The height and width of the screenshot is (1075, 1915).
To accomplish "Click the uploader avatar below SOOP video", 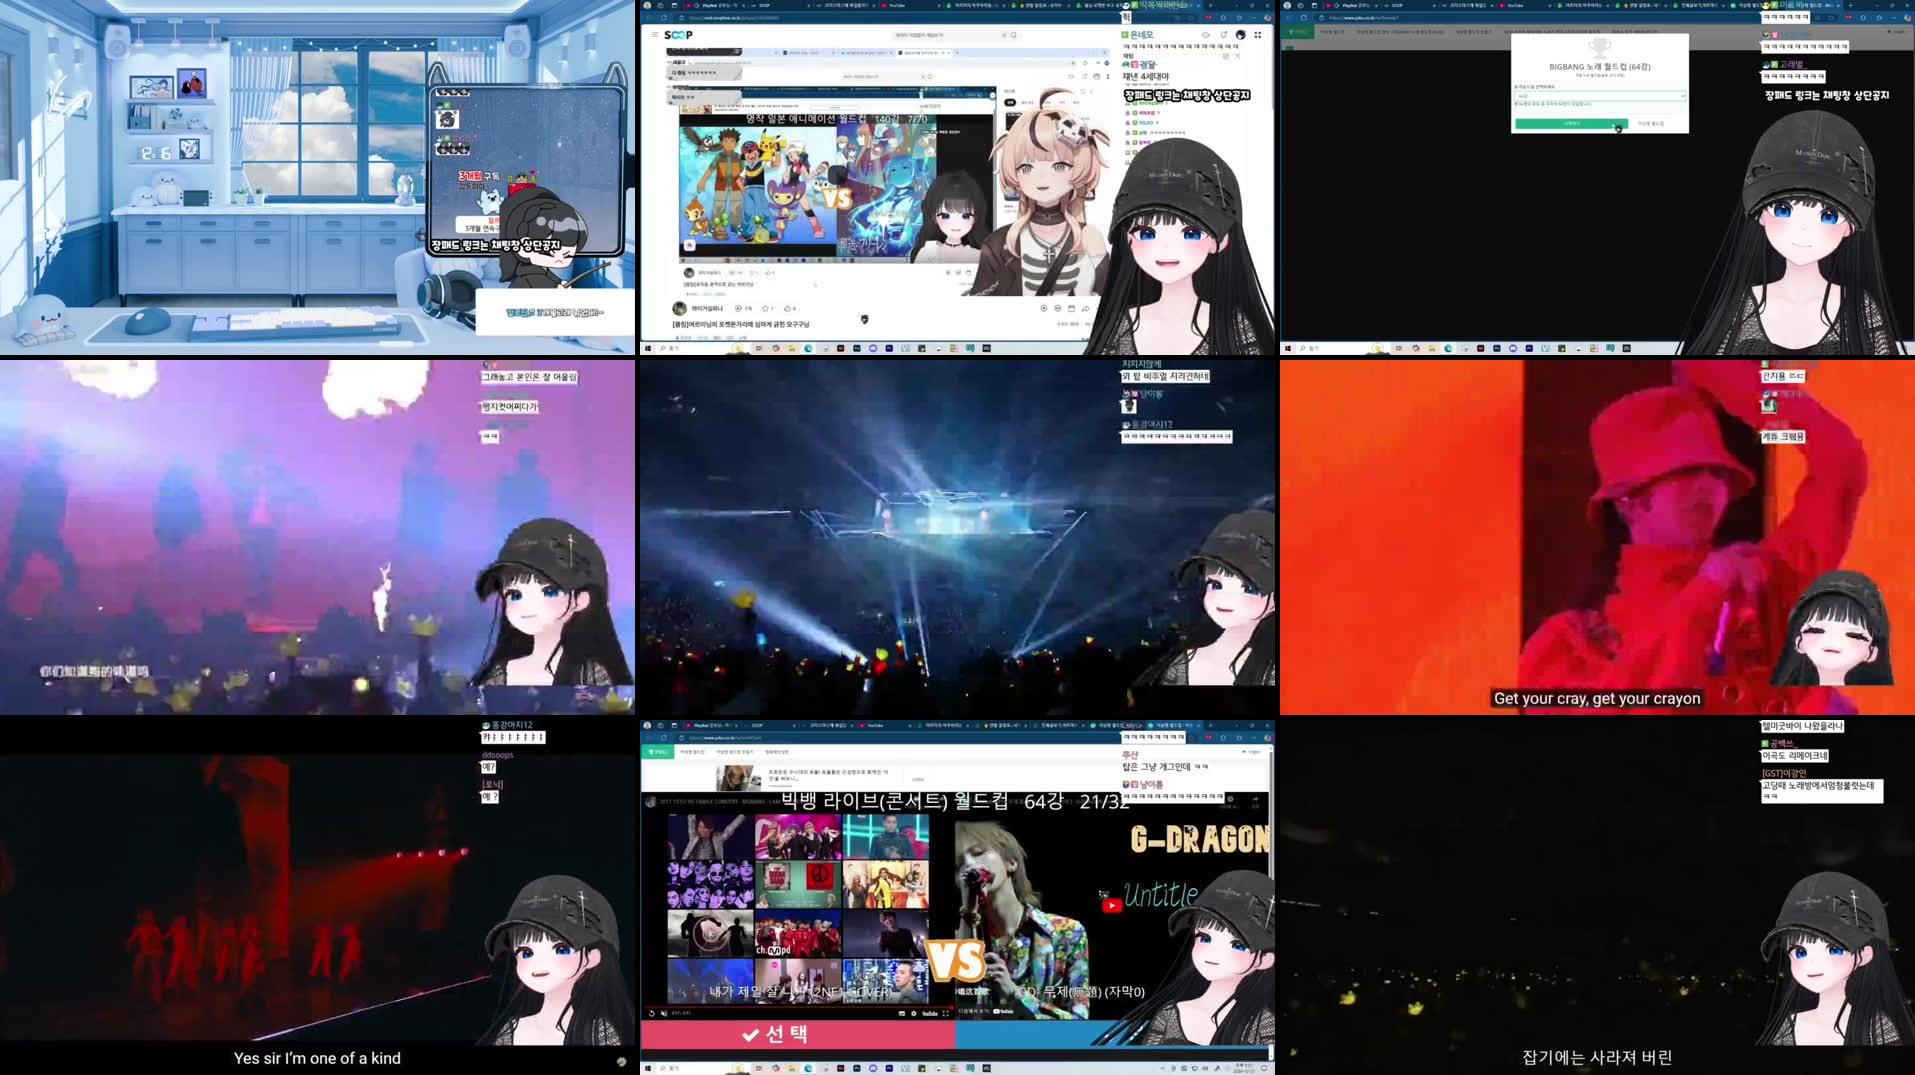I will 679,309.
